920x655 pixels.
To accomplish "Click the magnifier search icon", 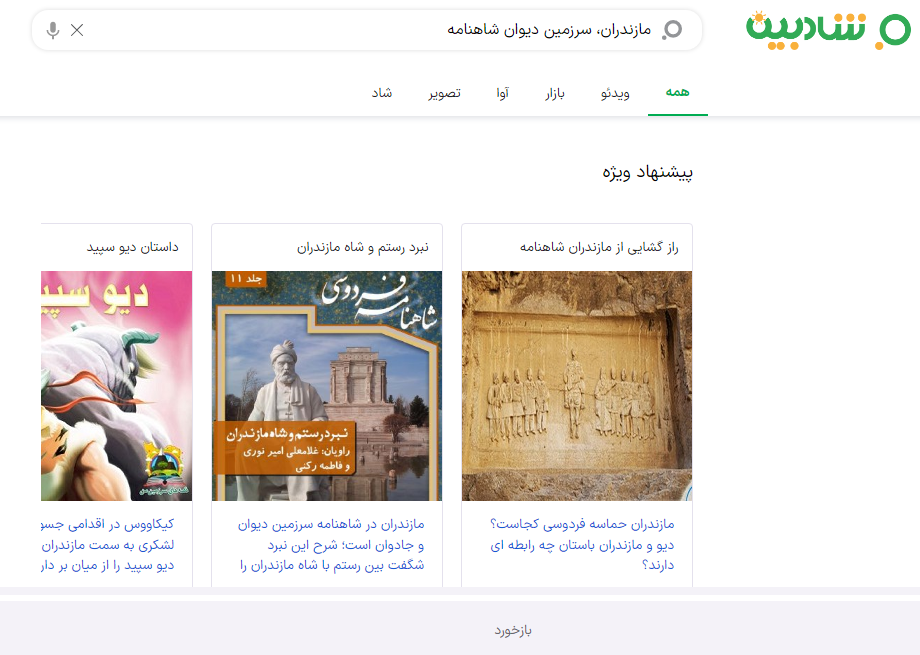I will pos(672,30).
